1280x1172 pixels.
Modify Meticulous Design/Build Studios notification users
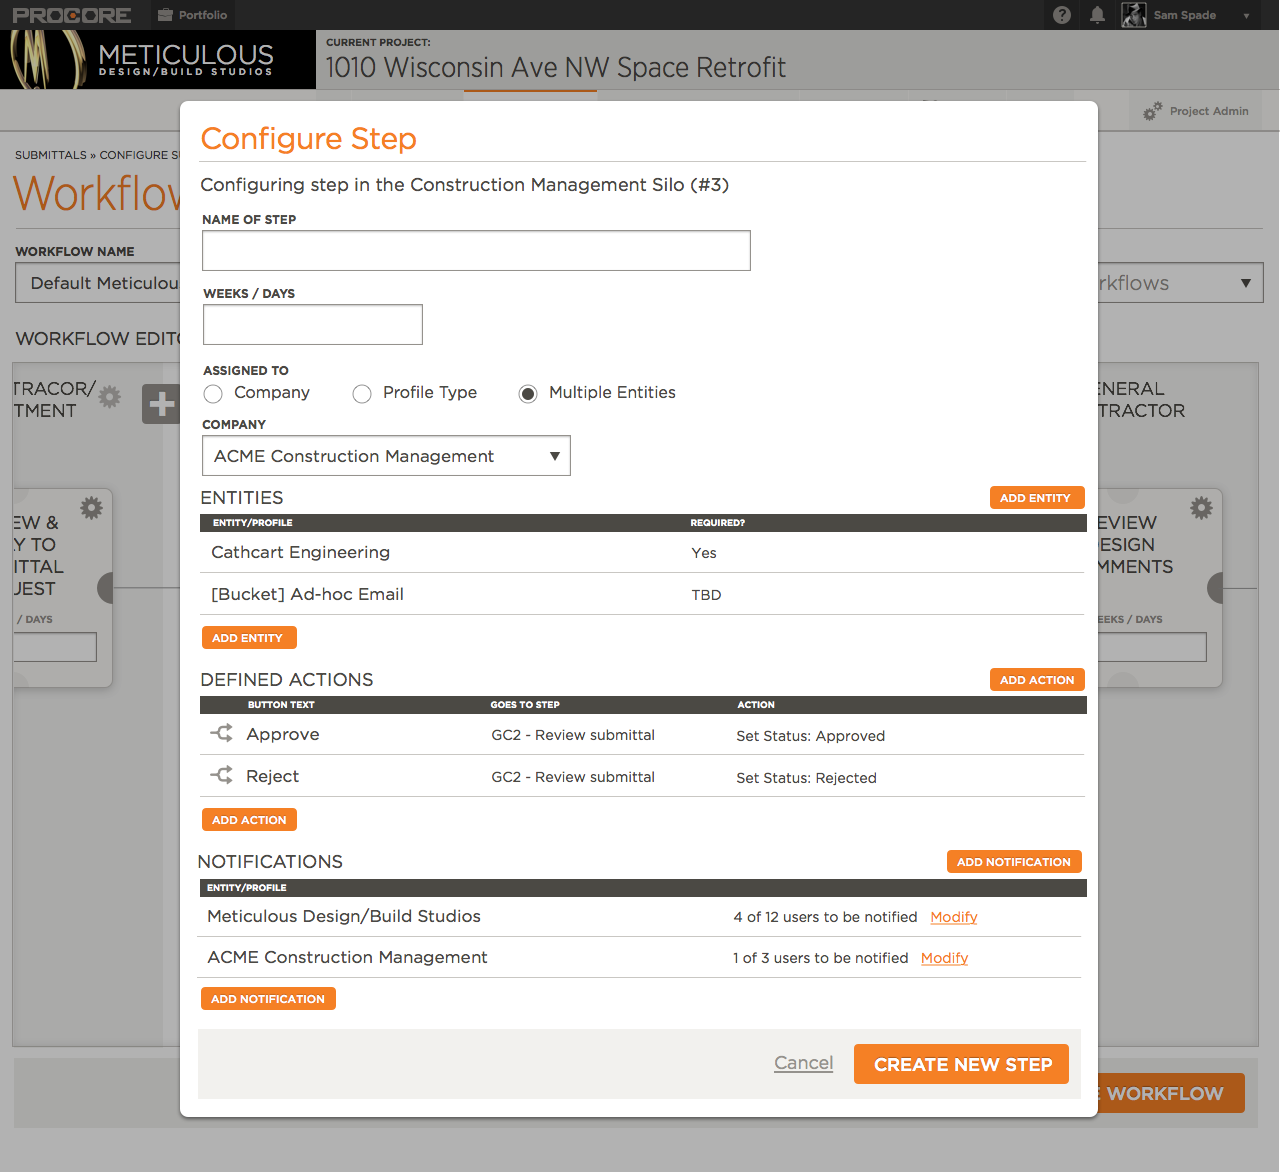[954, 917]
